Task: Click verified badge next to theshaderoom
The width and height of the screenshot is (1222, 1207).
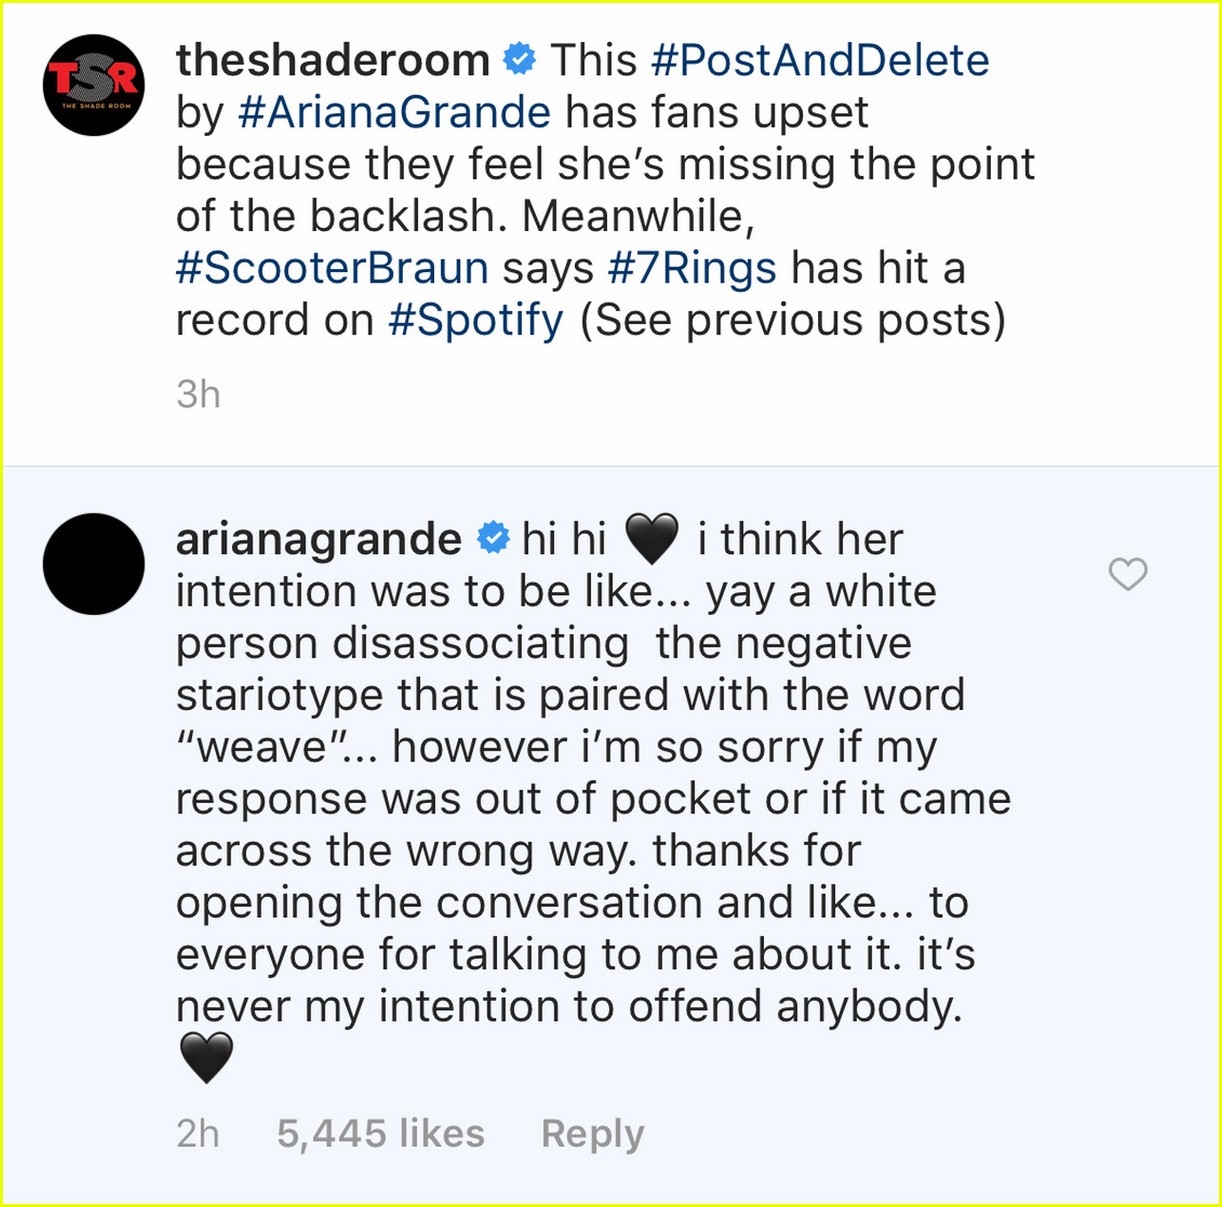Action: [x=519, y=59]
